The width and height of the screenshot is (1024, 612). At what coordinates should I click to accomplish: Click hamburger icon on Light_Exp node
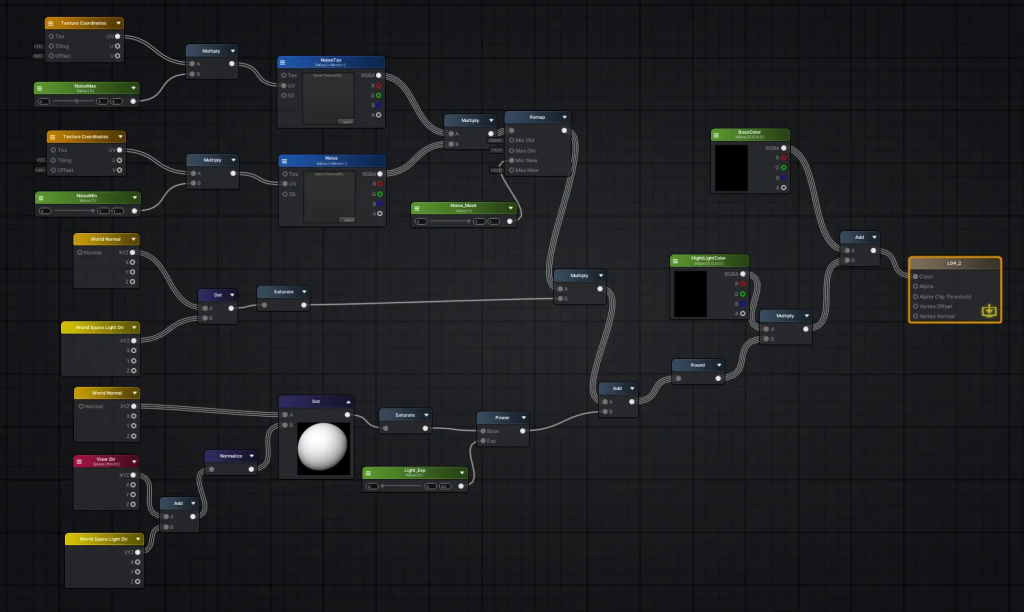click(x=369, y=472)
